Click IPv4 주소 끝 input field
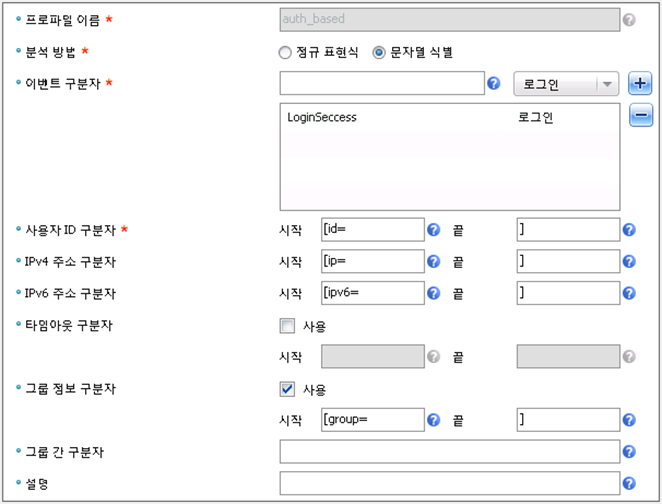This screenshot has height=504, width=662. 568,261
